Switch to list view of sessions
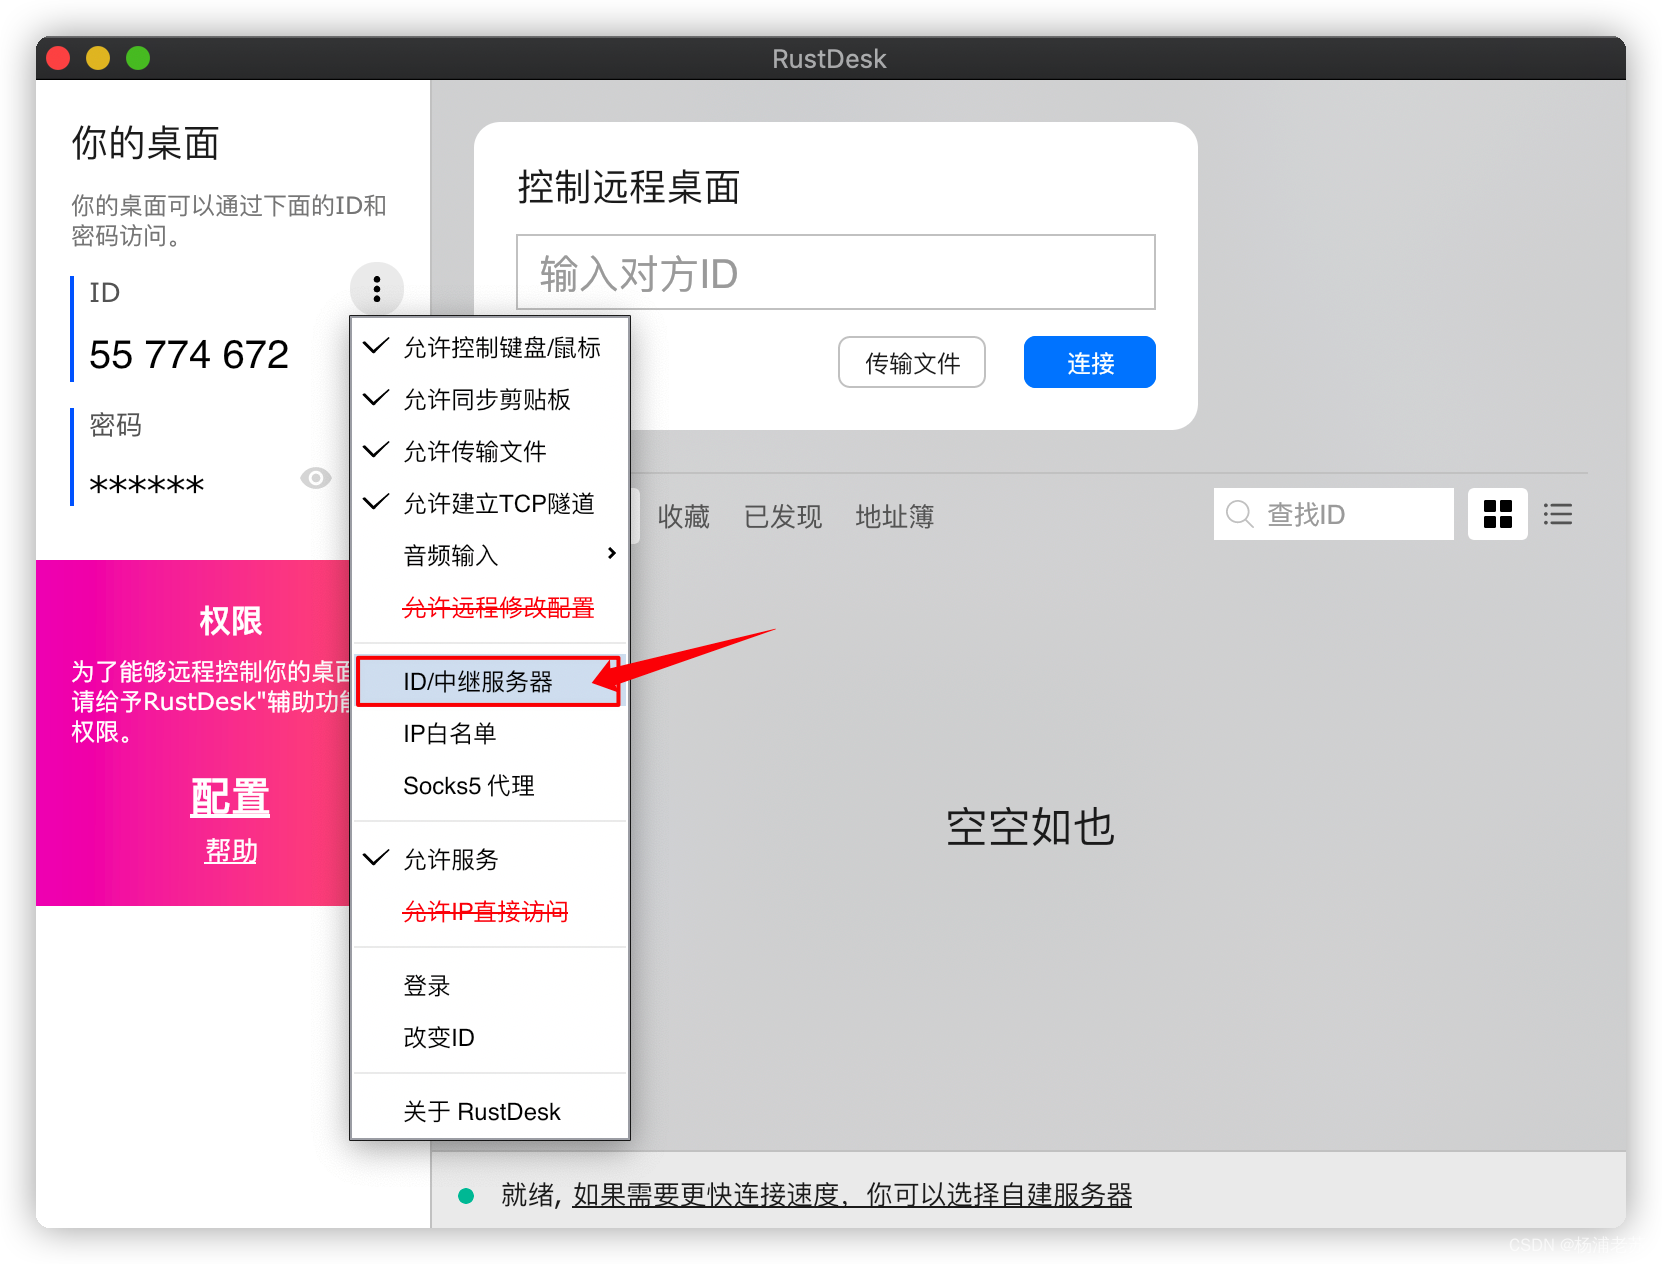 click(1558, 514)
